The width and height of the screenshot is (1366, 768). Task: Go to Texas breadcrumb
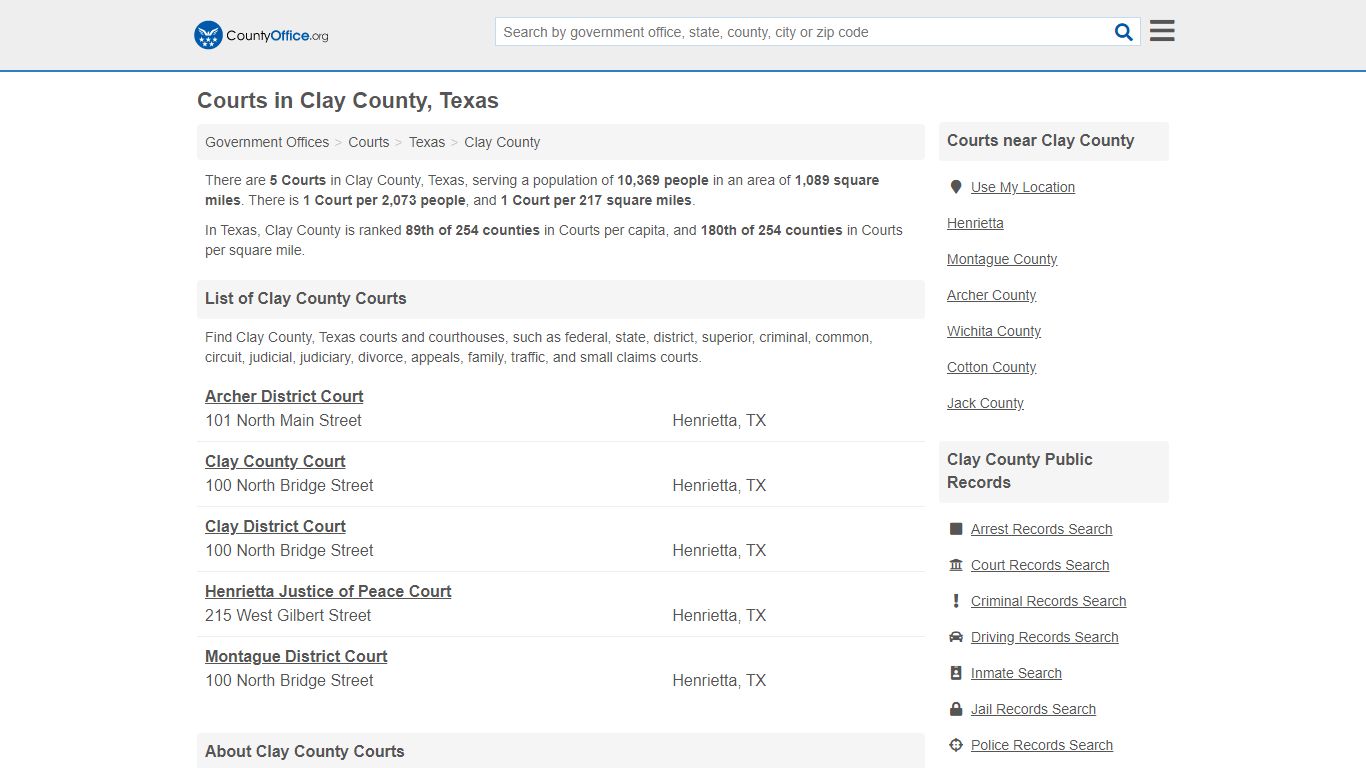pos(427,142)
